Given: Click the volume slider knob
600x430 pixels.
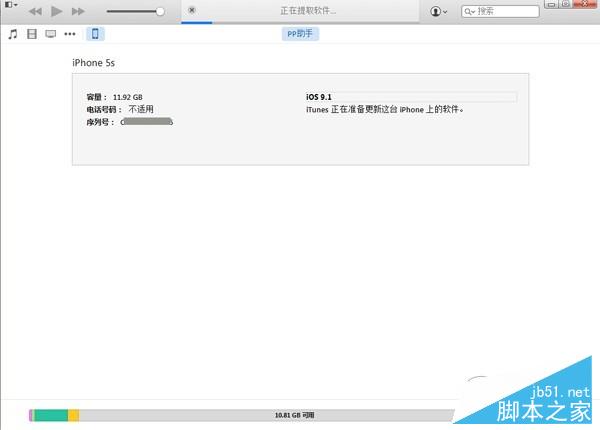Looking at the screenshot, I should tap(160, 11).
